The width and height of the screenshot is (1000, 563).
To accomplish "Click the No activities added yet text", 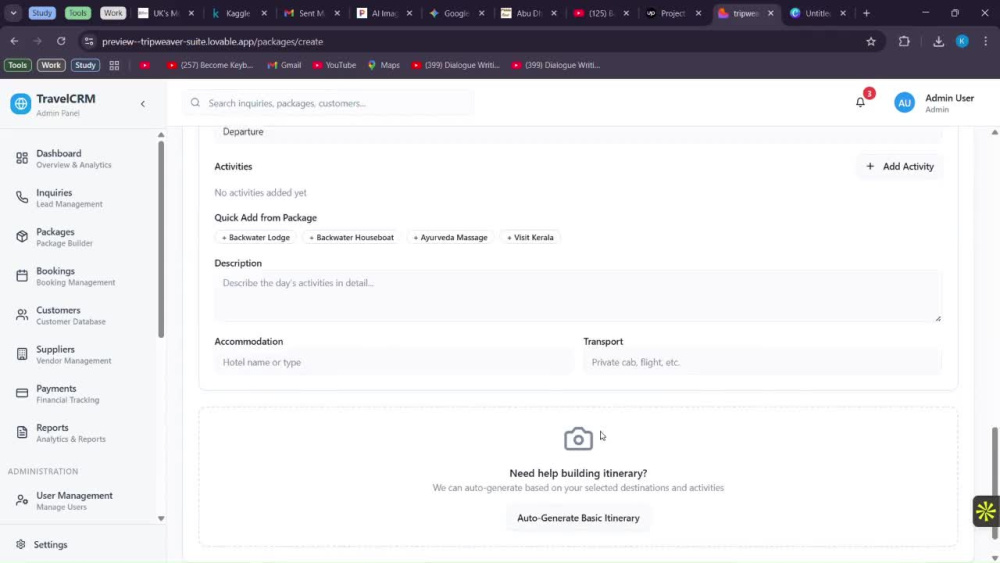I will click(260, 193).
